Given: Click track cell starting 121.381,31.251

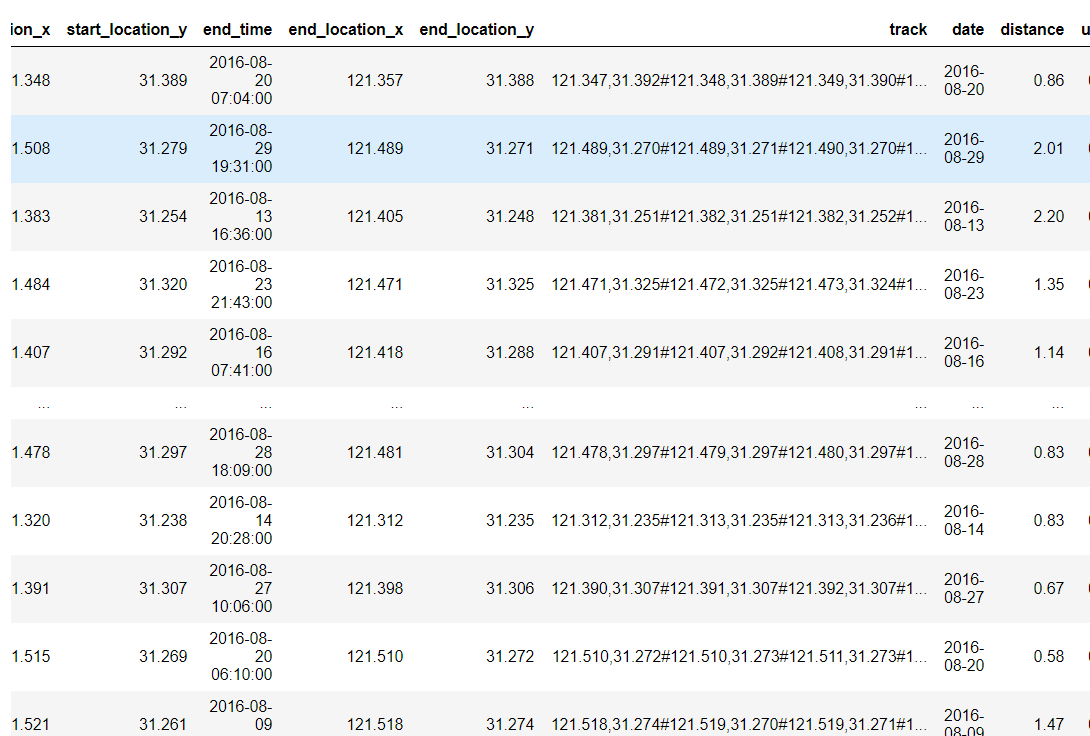Looking at the screenshot, I should pyautogui.click(x=739, y=217).
